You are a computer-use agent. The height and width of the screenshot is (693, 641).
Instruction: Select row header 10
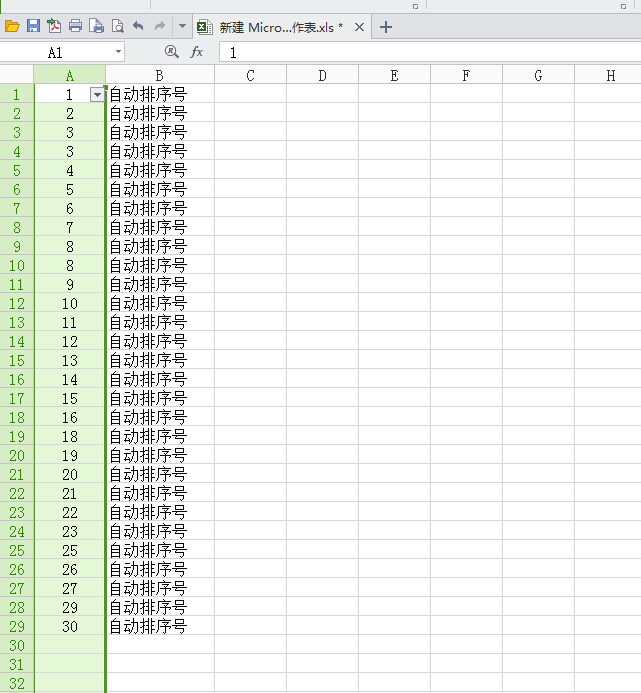coord(17,266)
